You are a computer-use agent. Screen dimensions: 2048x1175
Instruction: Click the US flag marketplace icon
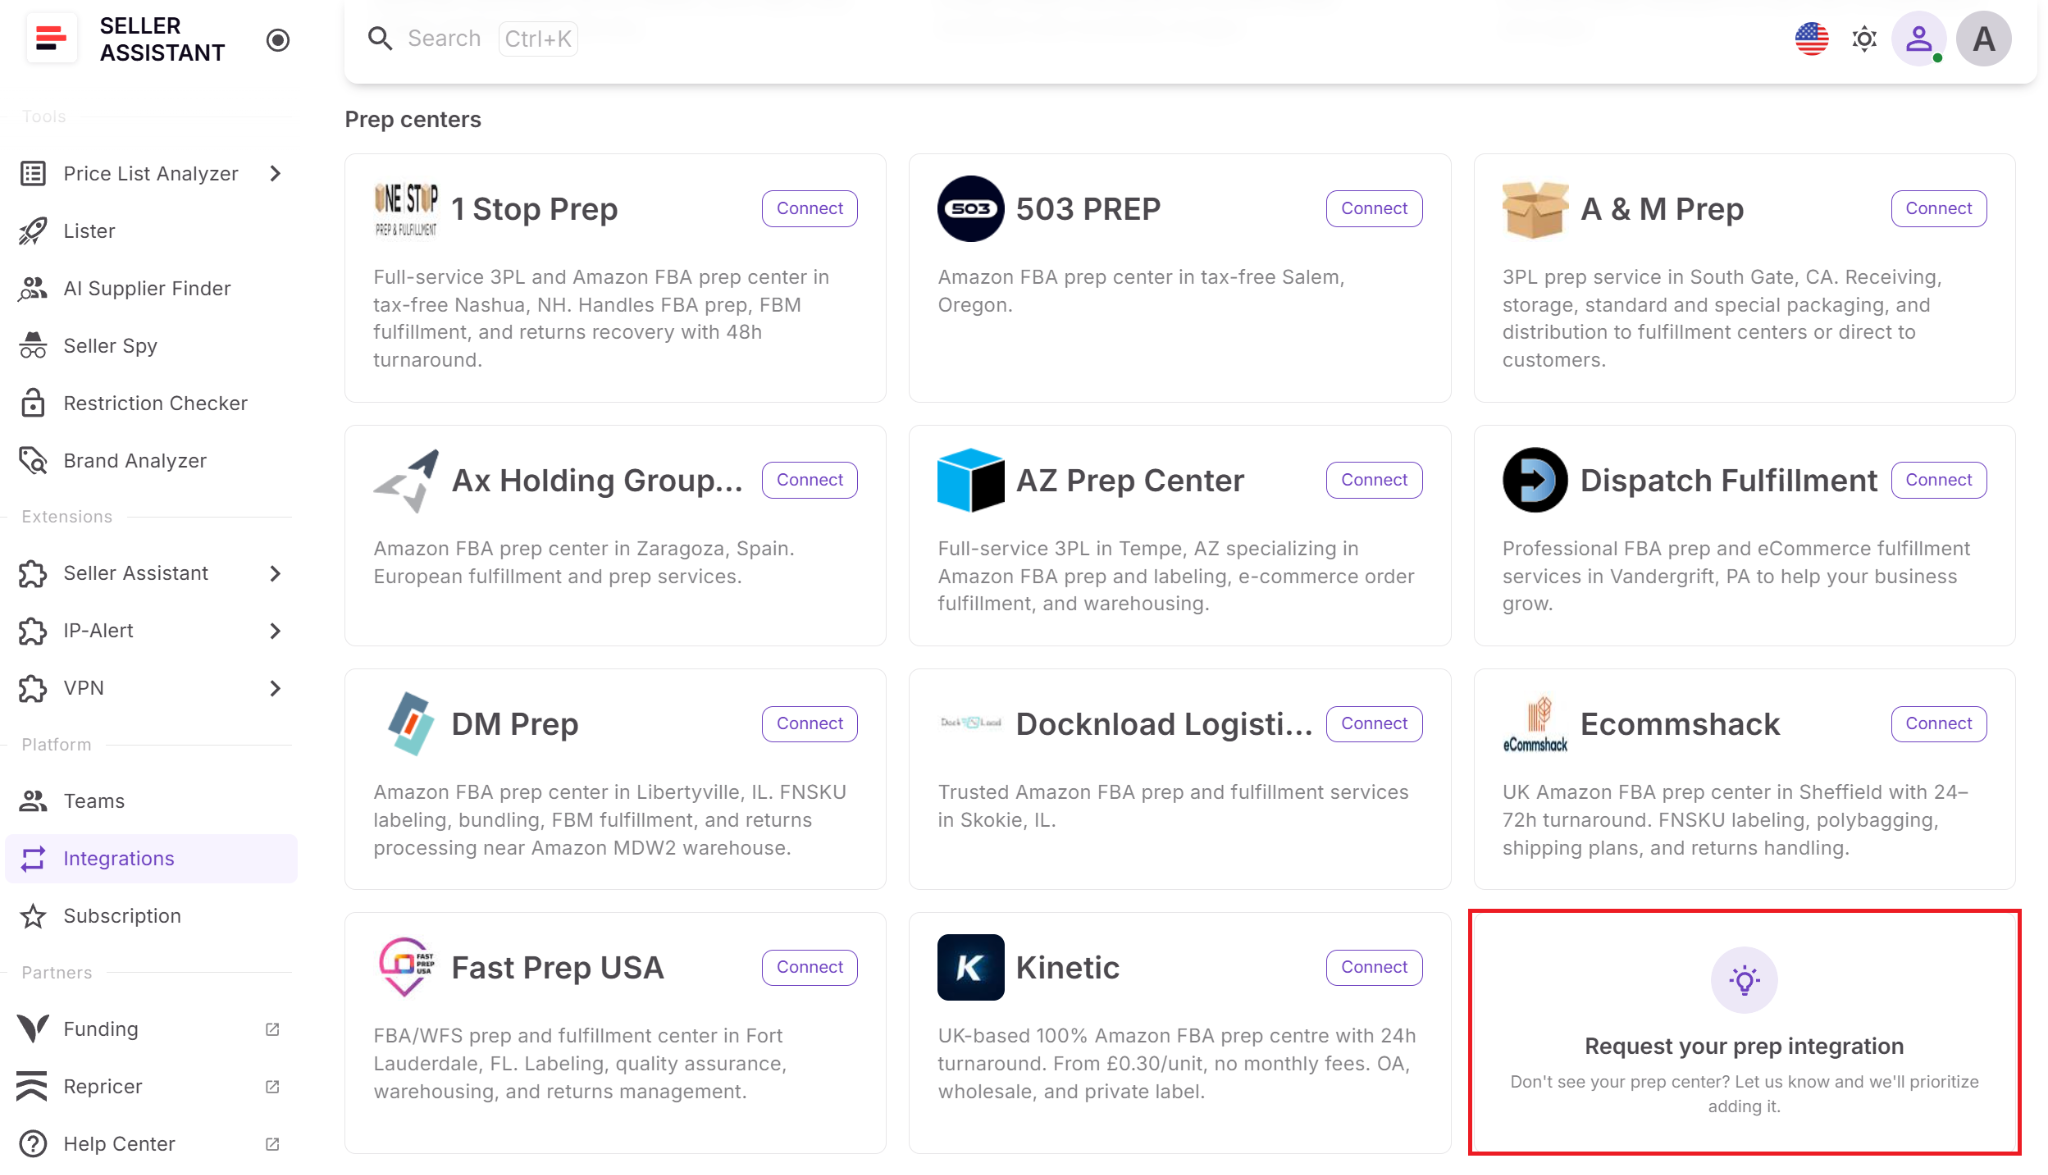click(1811, 39)
